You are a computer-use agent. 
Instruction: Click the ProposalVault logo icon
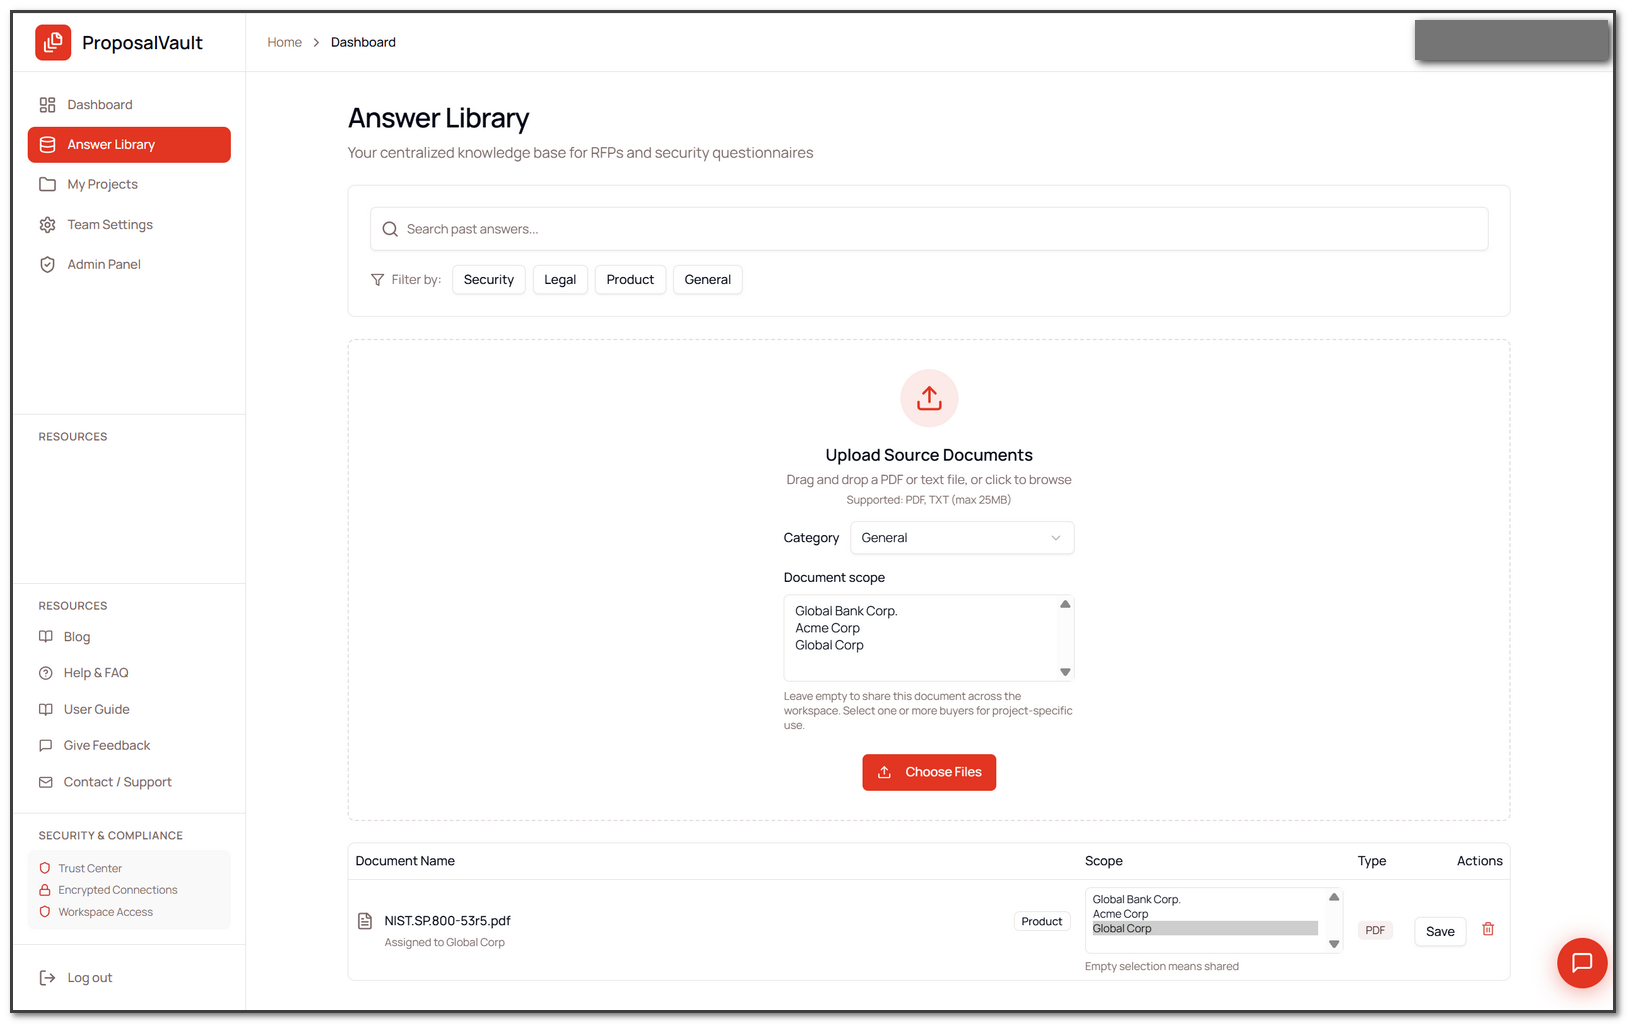click(53, 42)
